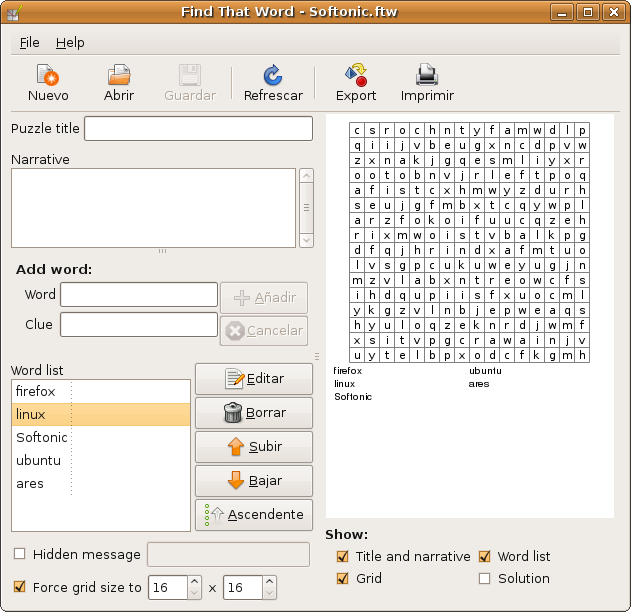Toggle Title and narrative checkbox
Viewport: 631px width, 612px height.
point(343,556)
